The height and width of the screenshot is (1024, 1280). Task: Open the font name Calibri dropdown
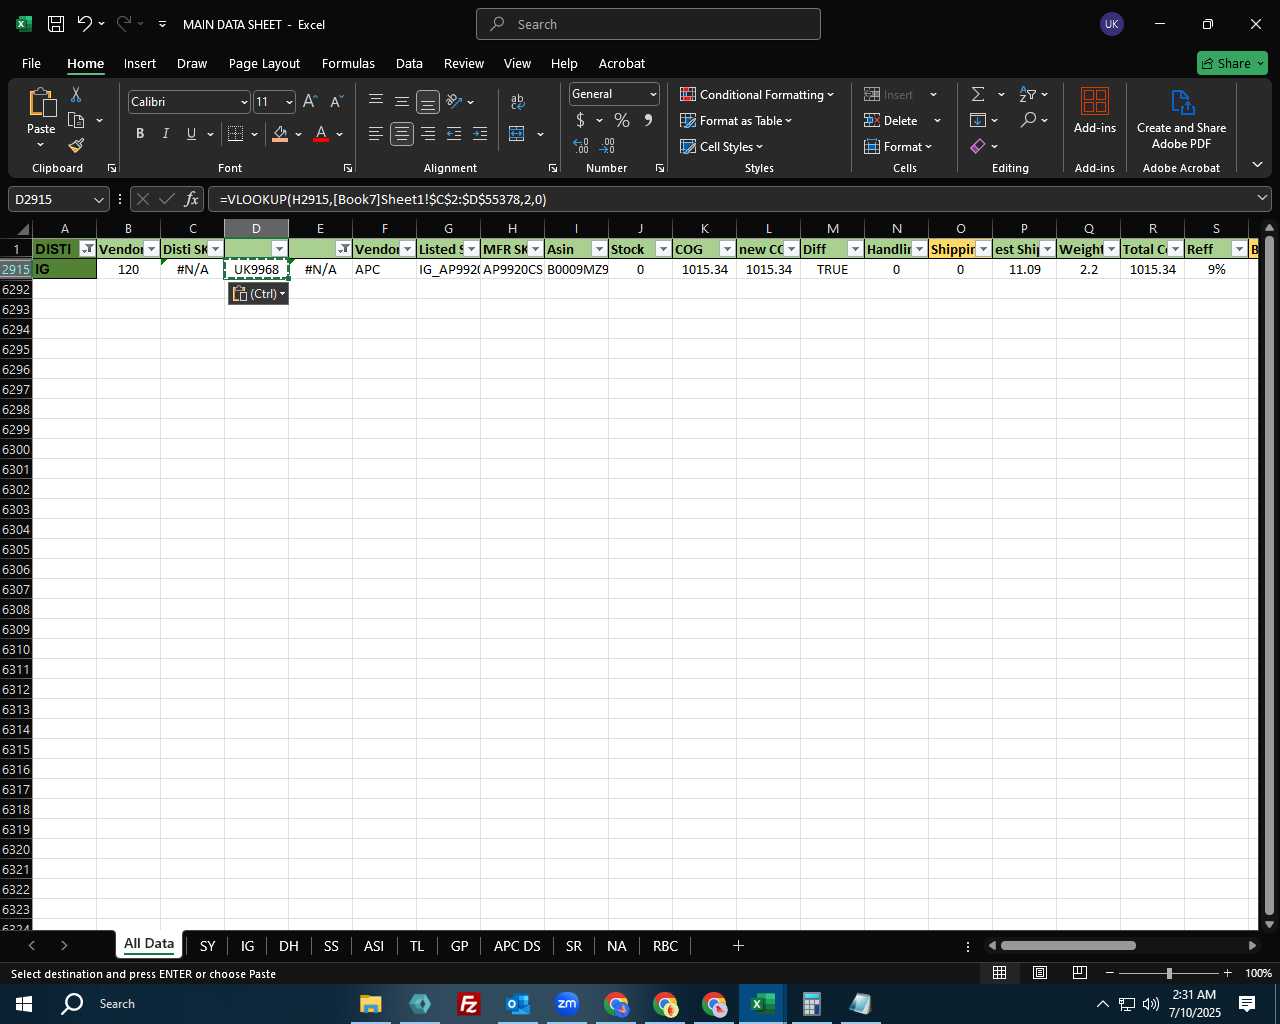coord(243,102)
